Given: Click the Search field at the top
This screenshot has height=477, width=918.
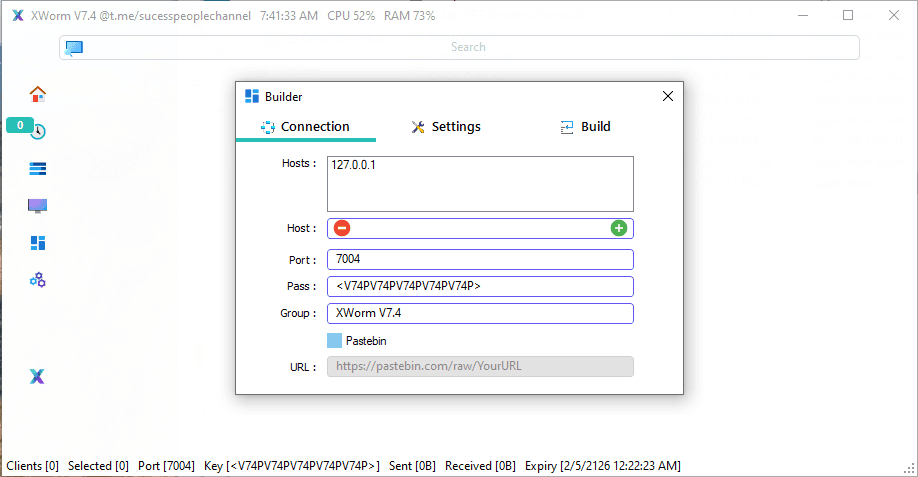Looking at the screenshot, I should tap(459, 47).
